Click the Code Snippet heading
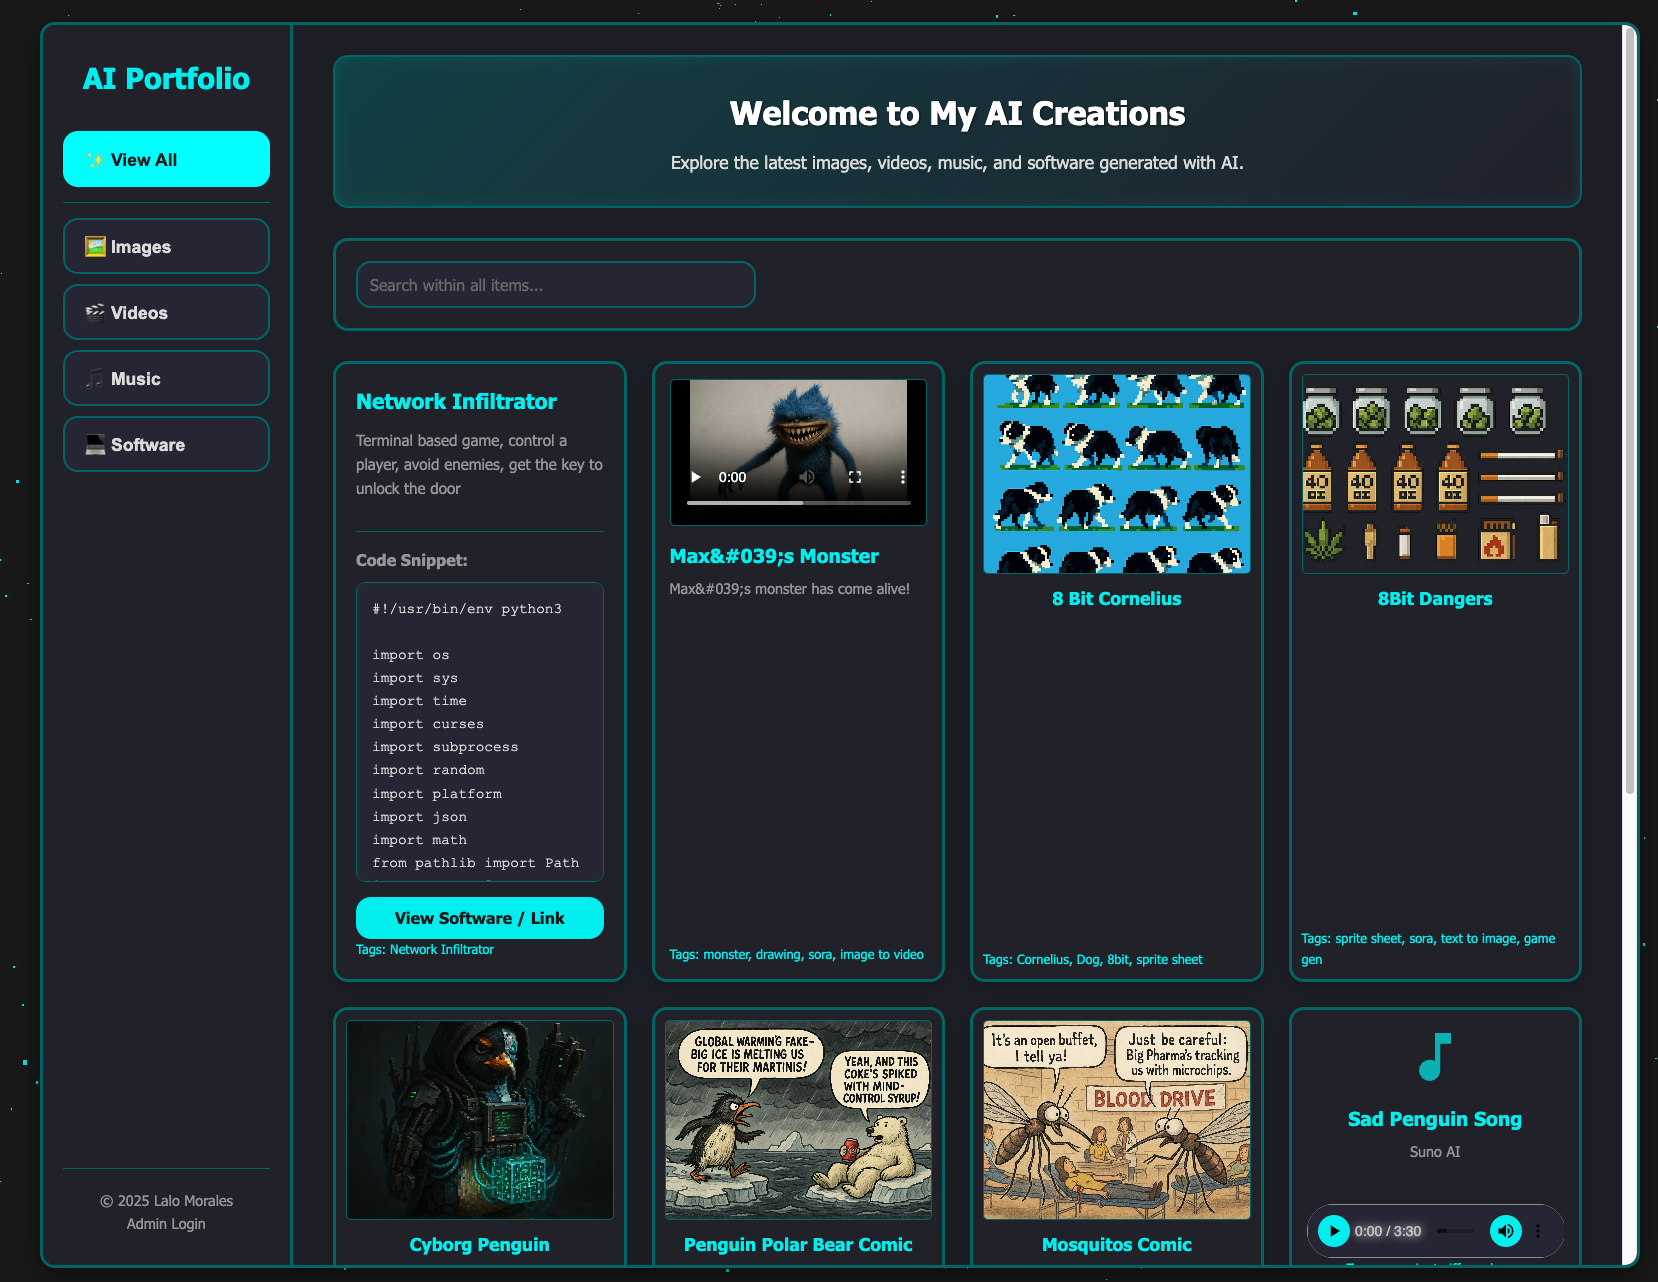Screen dimensions: 1658x1282 pyautogui.click(x=412, y=560)
